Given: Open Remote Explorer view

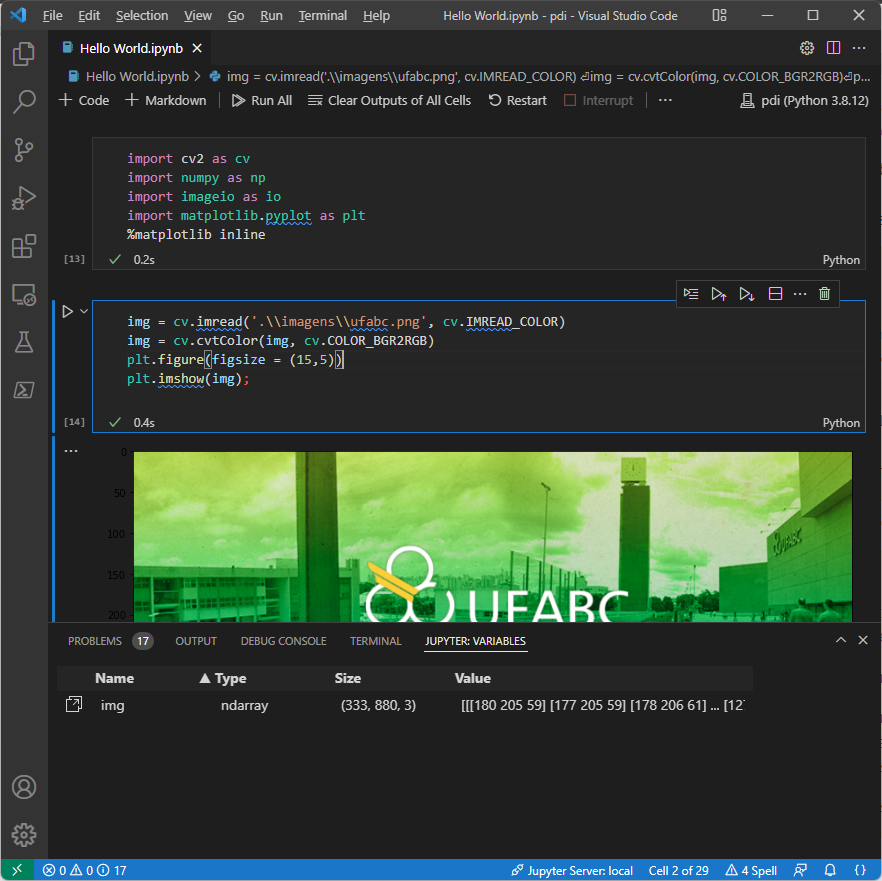Looking at the screenshot, I should pos(24,294).
